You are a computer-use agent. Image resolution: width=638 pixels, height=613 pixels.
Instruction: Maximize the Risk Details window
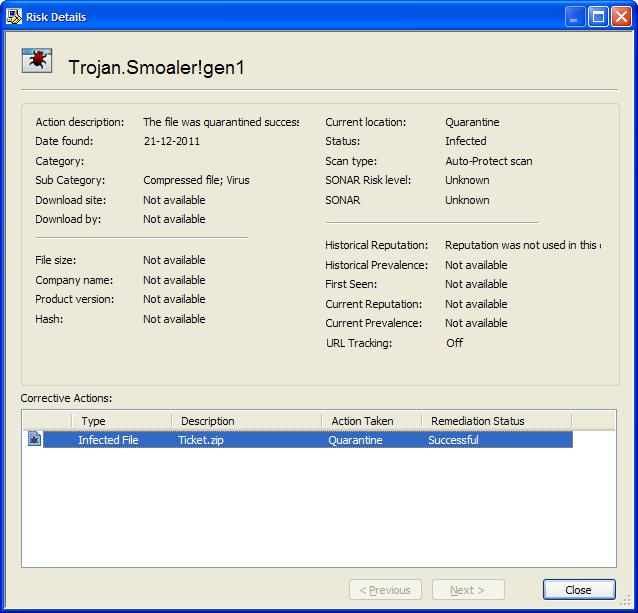pyautogui.click(x=598, y=16)
